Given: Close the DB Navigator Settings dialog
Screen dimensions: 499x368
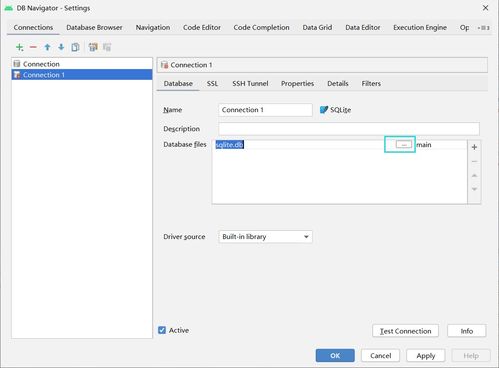Looking at the screenshot, I should 486,8.
